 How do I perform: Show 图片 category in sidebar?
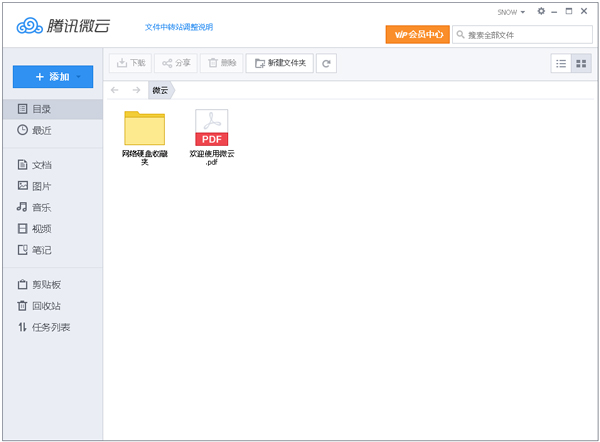pyautogui.click(x=41, y=186)
